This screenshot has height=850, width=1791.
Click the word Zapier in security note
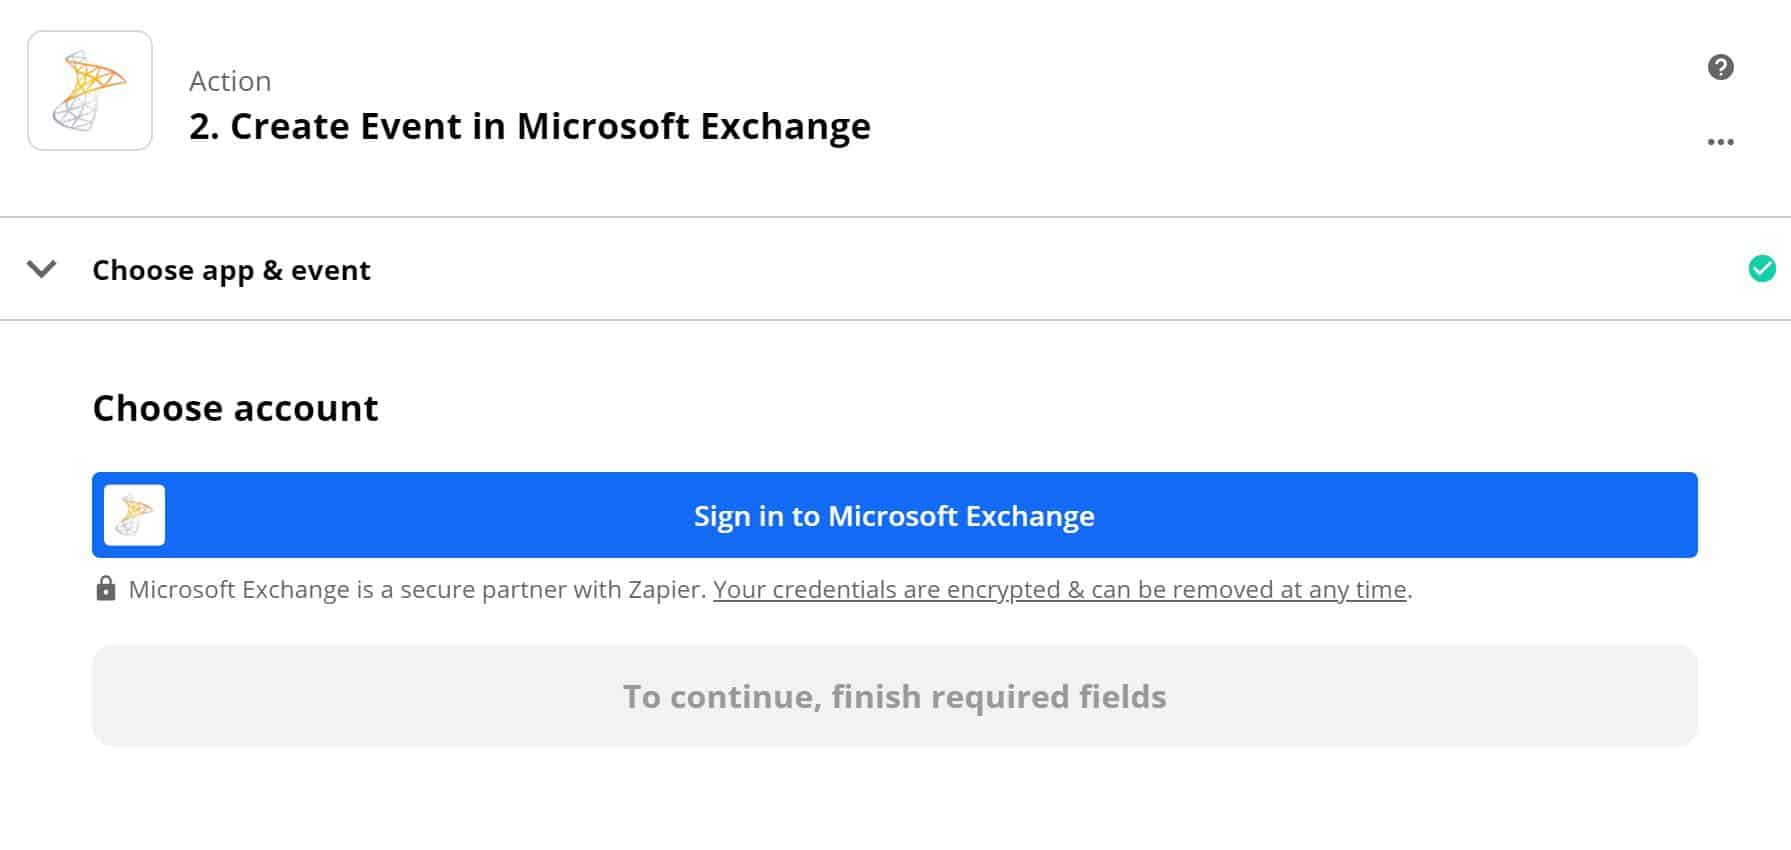click(x=666, y=589)
